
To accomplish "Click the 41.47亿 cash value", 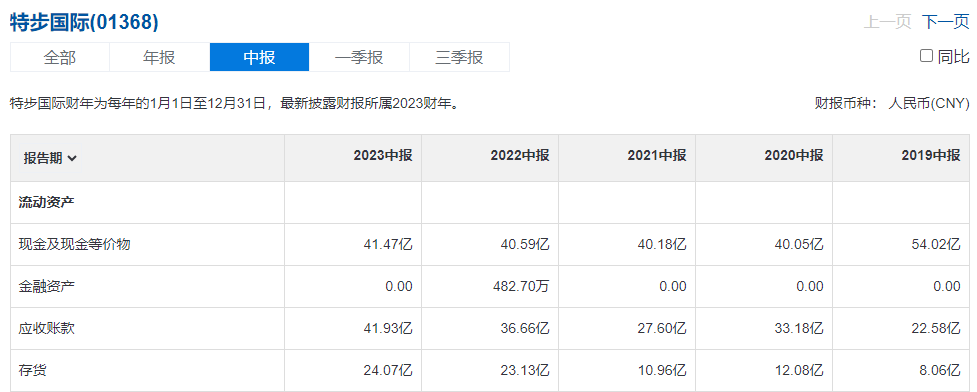I will click(x=388, y=244).
